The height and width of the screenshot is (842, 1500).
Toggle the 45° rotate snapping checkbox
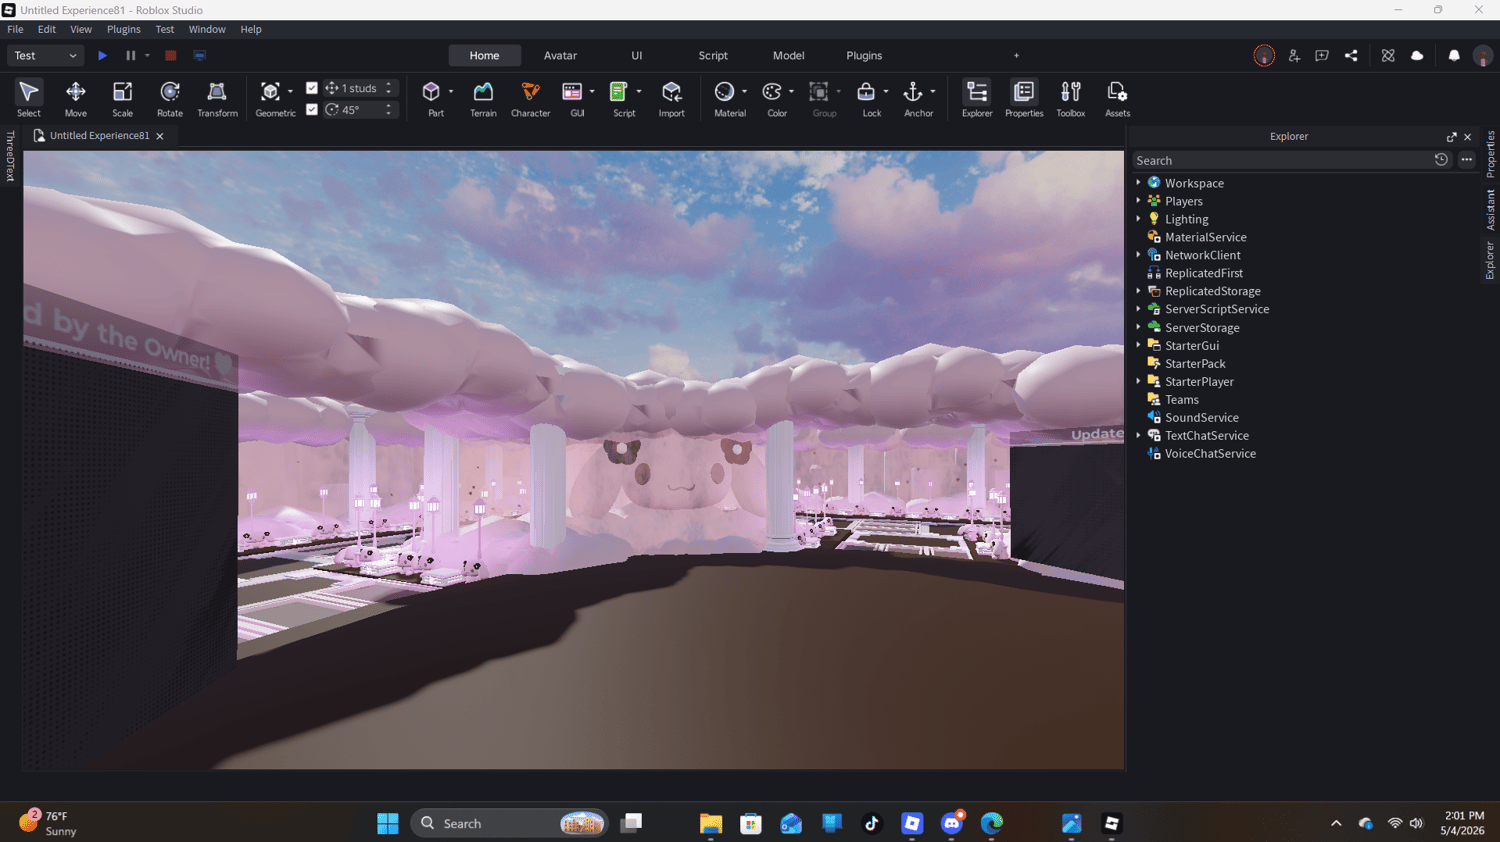pos(312,109)
